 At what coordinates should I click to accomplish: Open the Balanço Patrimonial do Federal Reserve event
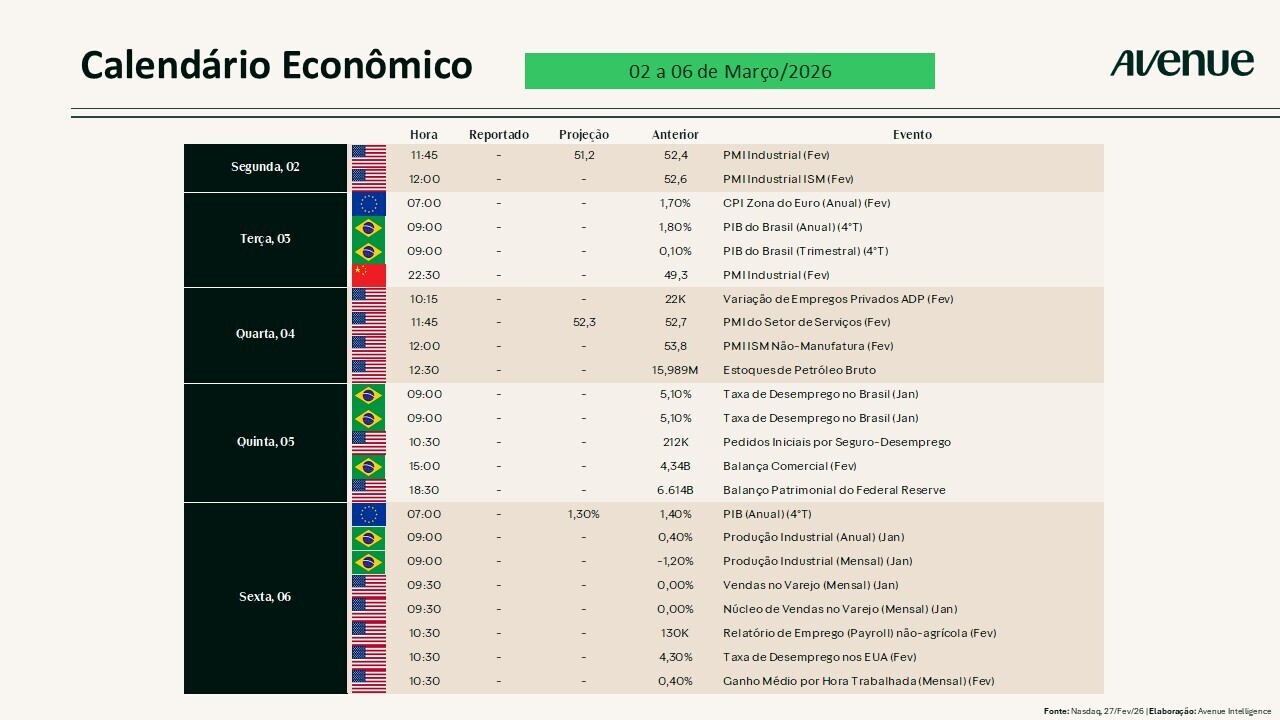(x=834, y=490)
